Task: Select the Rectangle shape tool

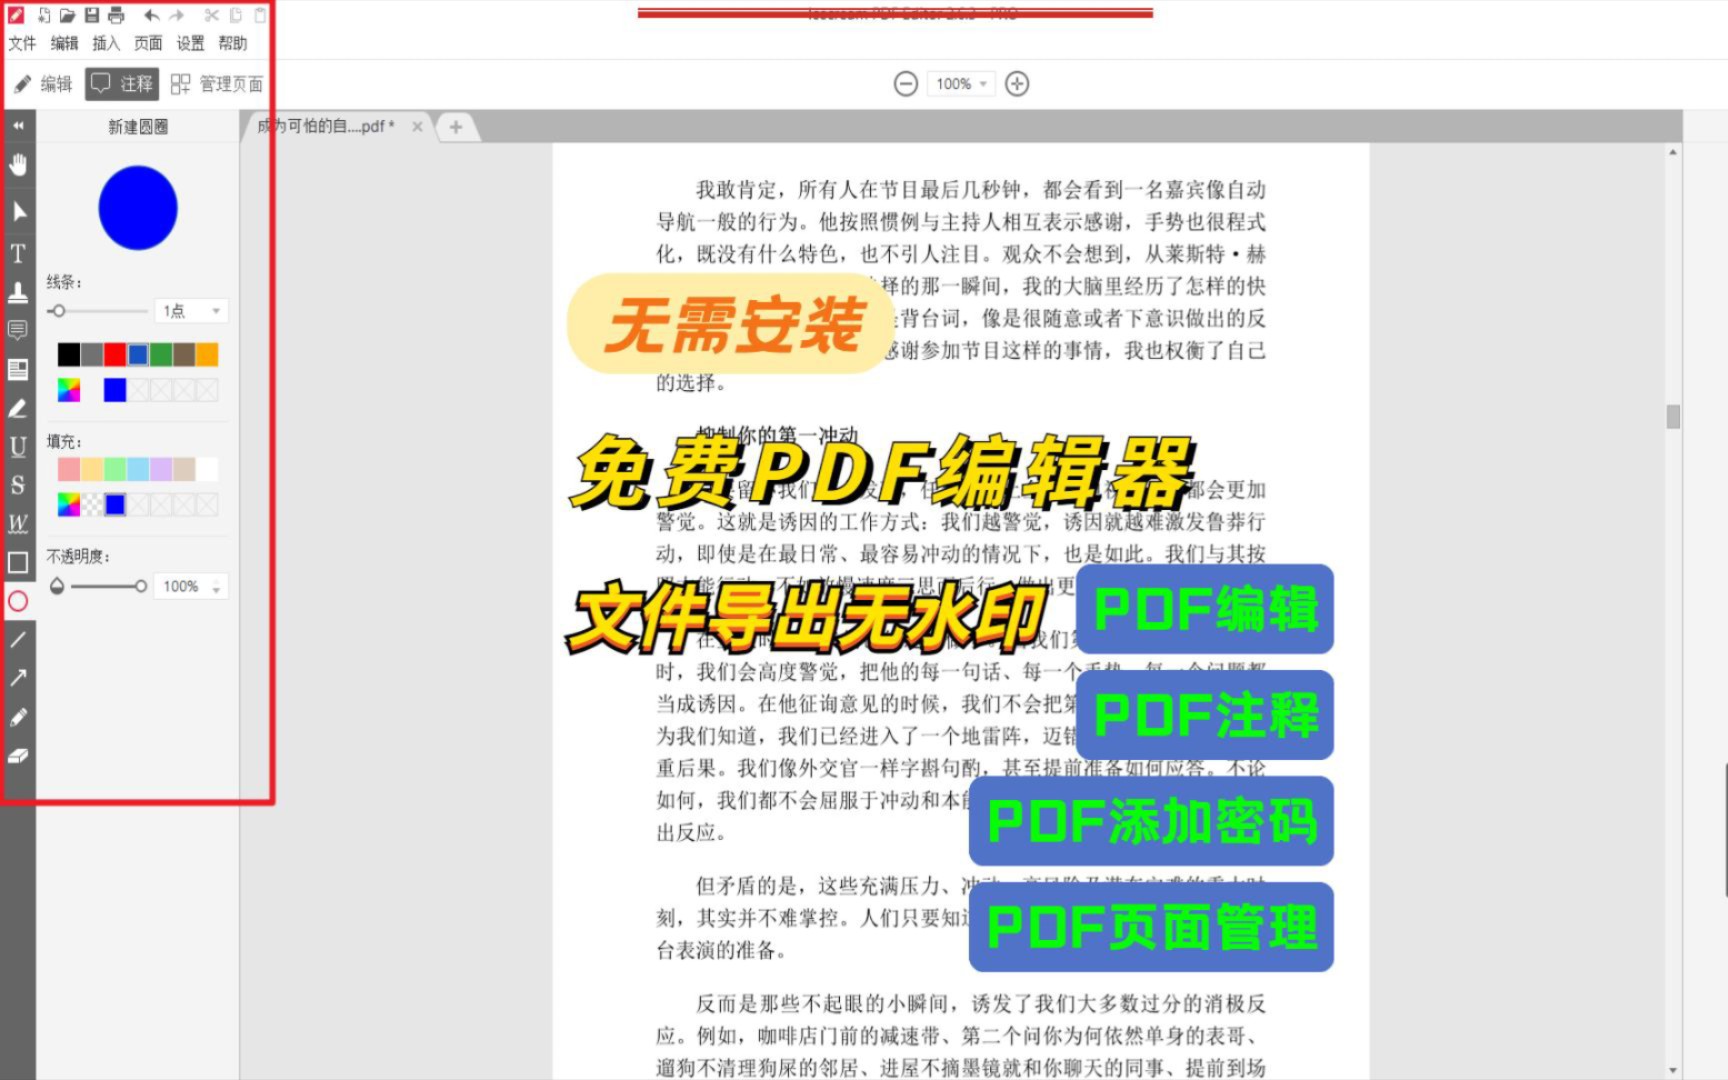Action: coord(18,562)
